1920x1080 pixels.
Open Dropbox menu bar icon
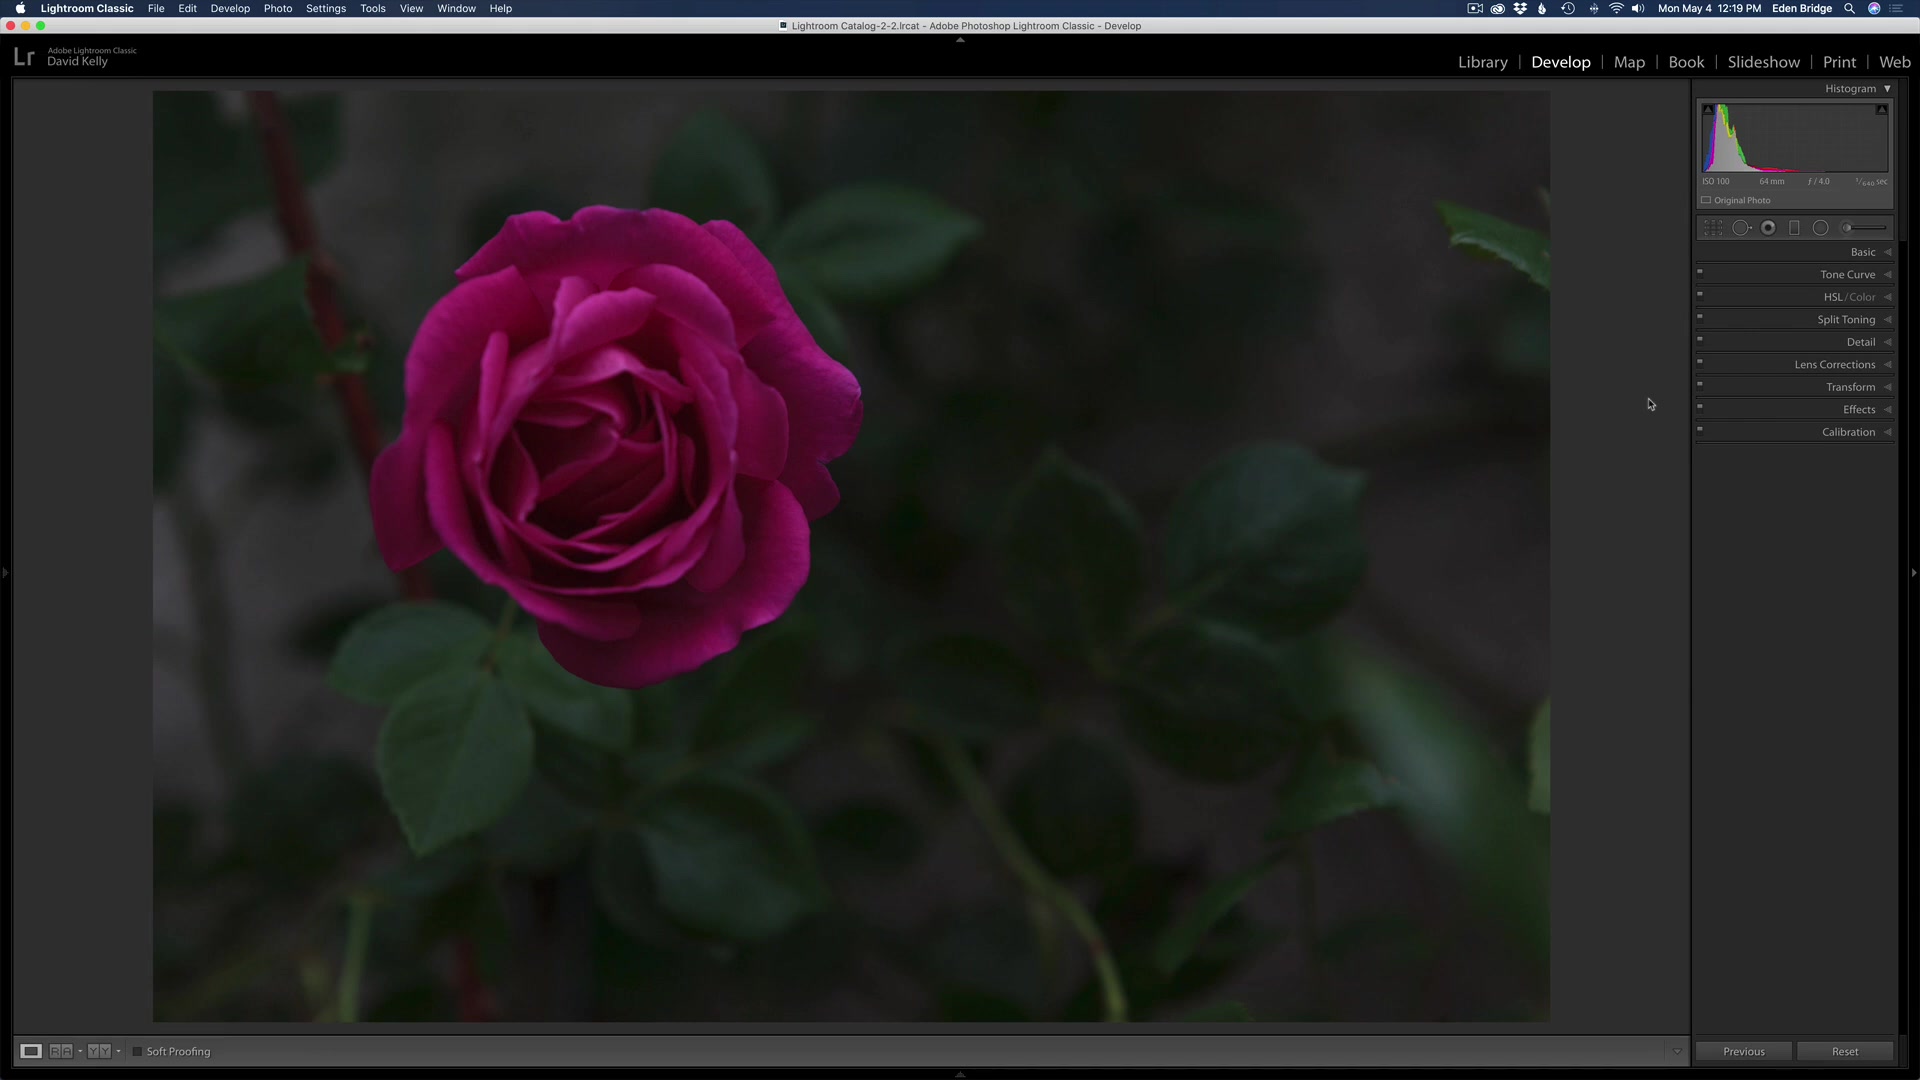pyautogui.click(x=1520, y=8)
